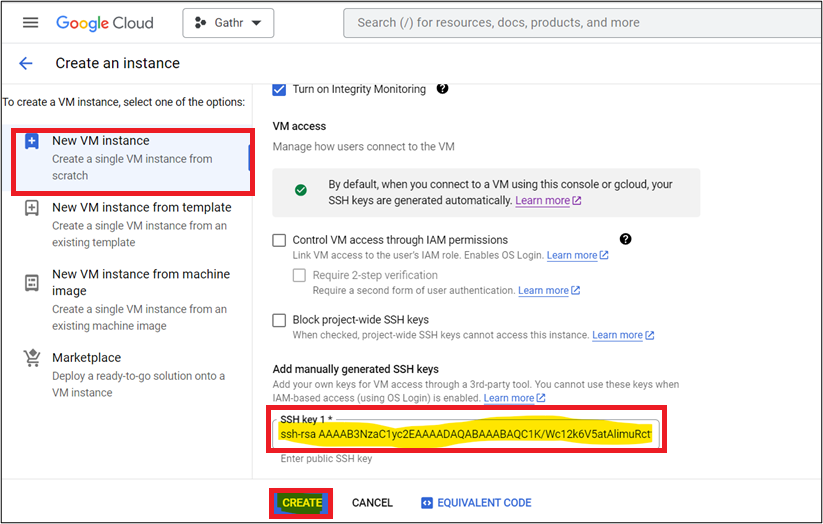Check Block project-wide SSH keys
Image resolution: width=823 pixels, height=524 pixels.
click(x=280, y=320)
